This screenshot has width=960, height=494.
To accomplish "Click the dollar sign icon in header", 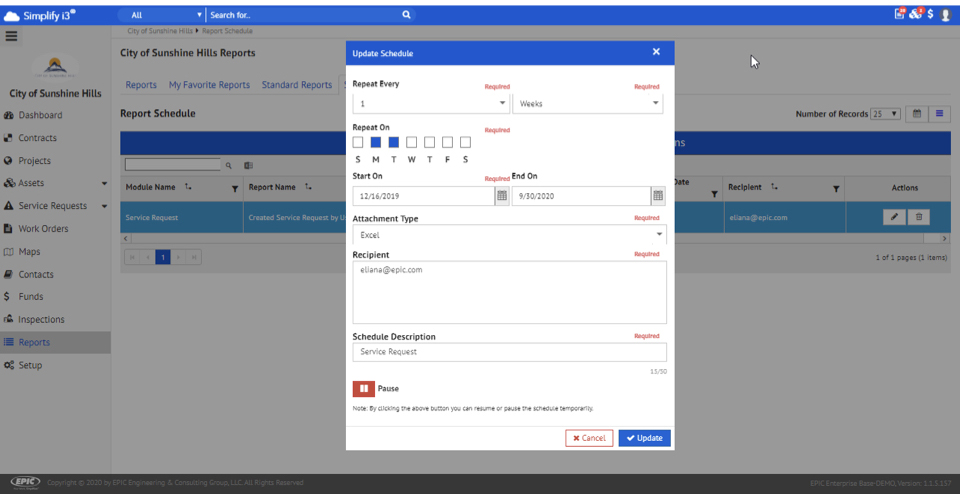I will [x=930, y=15].
